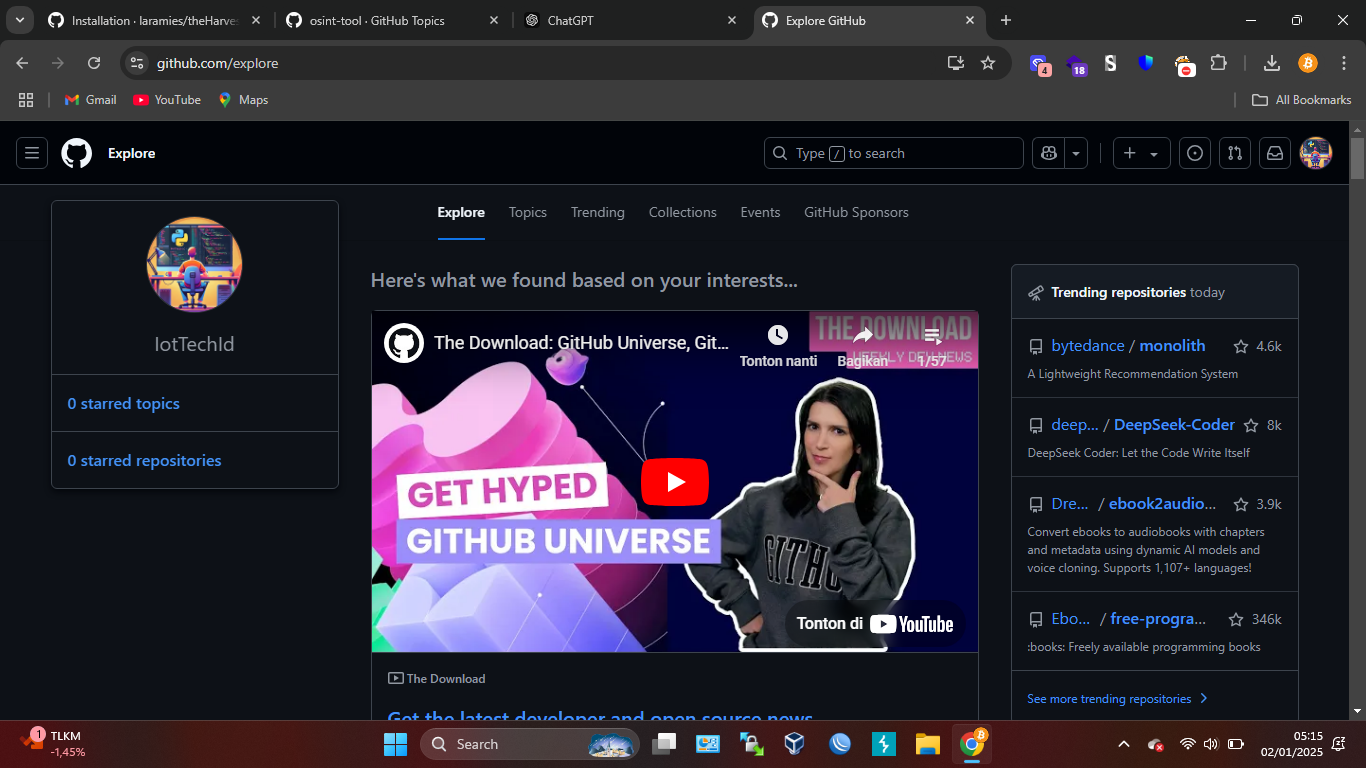1366x768 pixels.
Task: Open the Gmail bookmark
Action: (x=90, y=100)
